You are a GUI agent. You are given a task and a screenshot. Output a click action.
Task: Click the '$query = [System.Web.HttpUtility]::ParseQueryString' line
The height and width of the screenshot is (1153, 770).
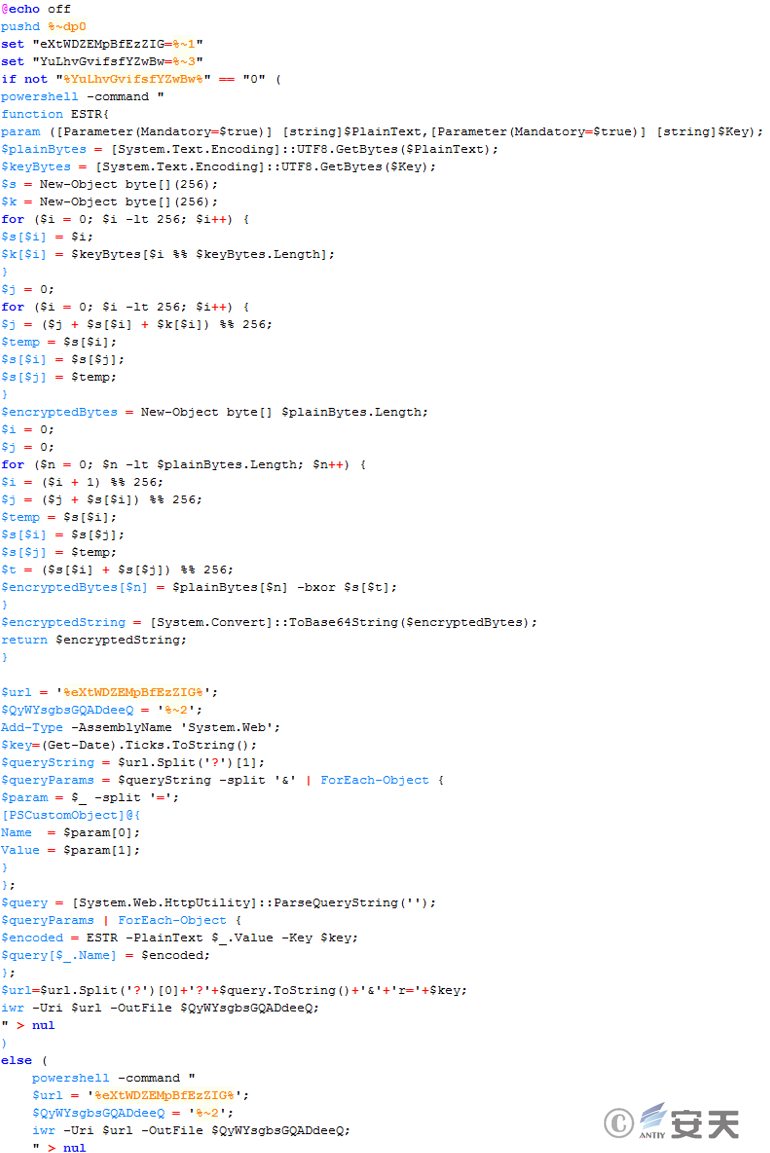[x=218, y=903]
